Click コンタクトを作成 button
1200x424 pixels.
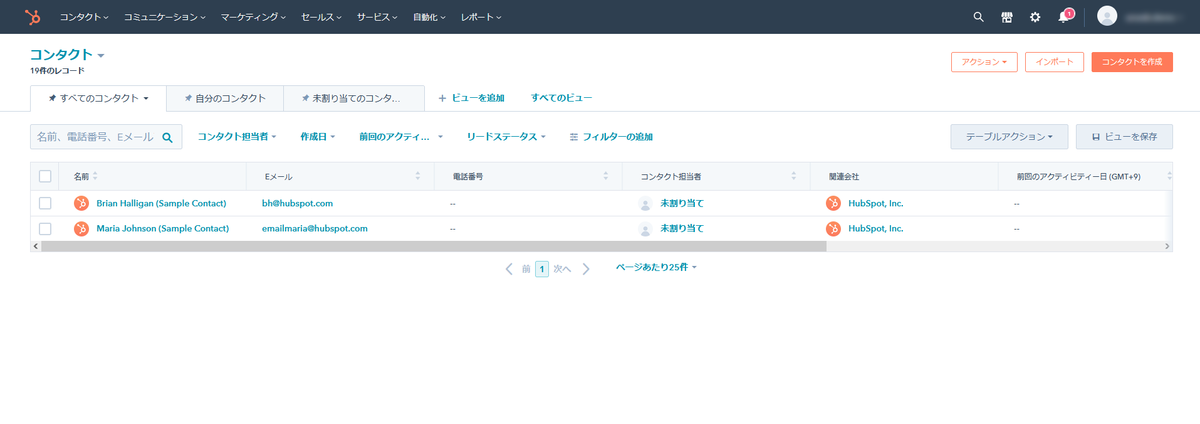pos(1132,62)
